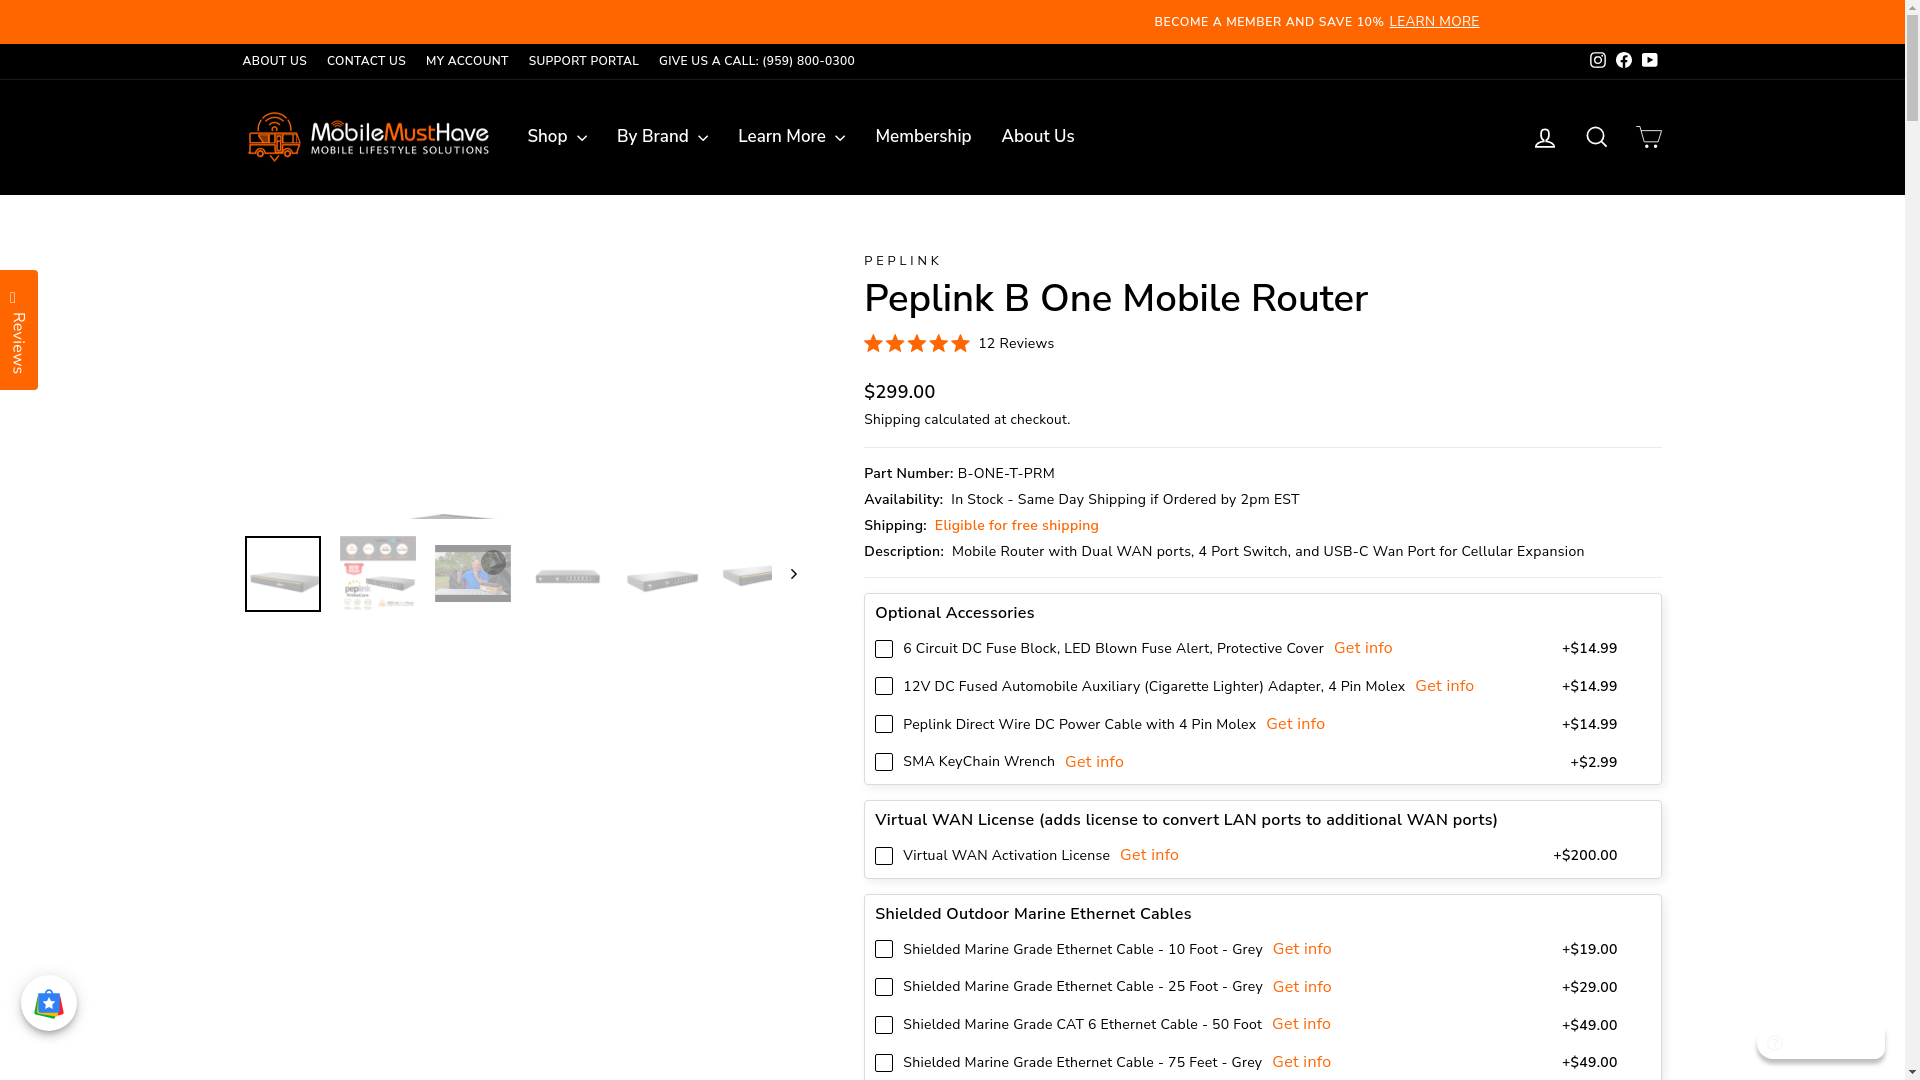Screen dimensions: 1920x1080
Task: Get info for 6 Circuit DC Fuse Block
Action: coord(1362,648)
